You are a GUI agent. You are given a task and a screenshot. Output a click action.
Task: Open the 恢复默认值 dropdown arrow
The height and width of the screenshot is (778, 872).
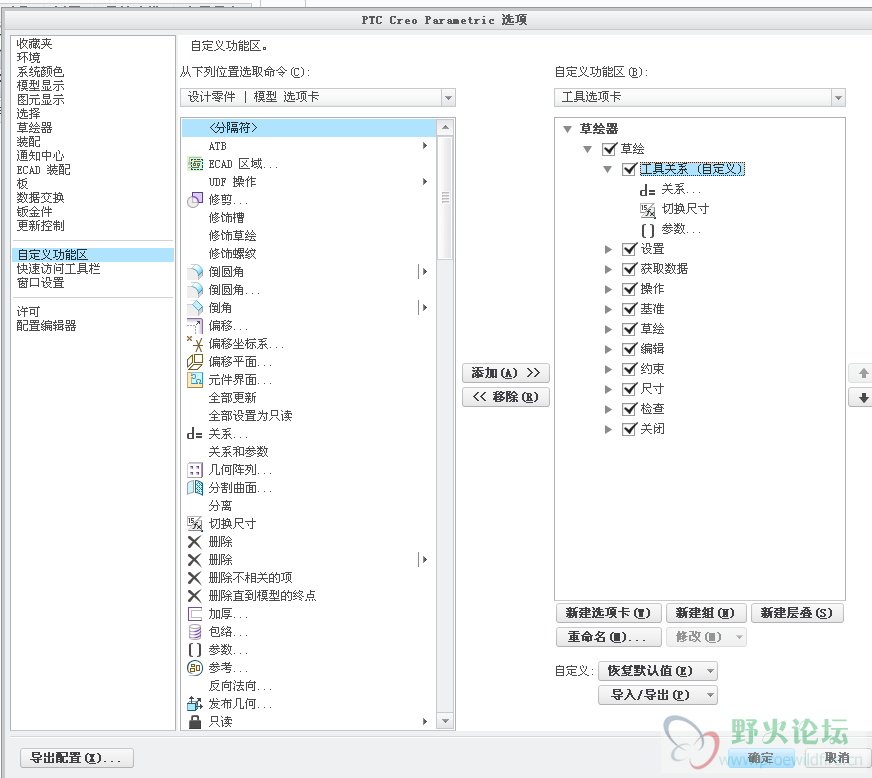(x=710, y=671)
